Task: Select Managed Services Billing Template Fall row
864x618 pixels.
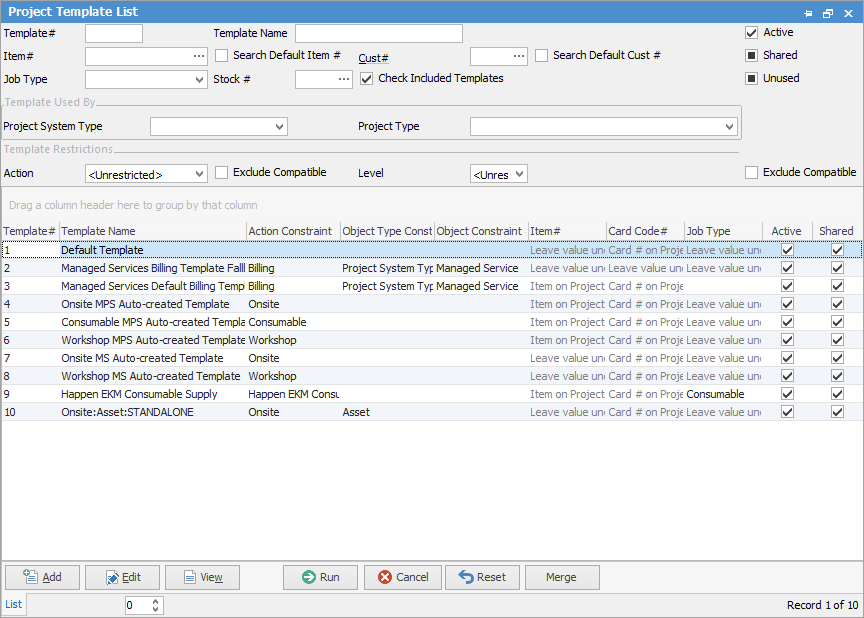Action: 432,268
